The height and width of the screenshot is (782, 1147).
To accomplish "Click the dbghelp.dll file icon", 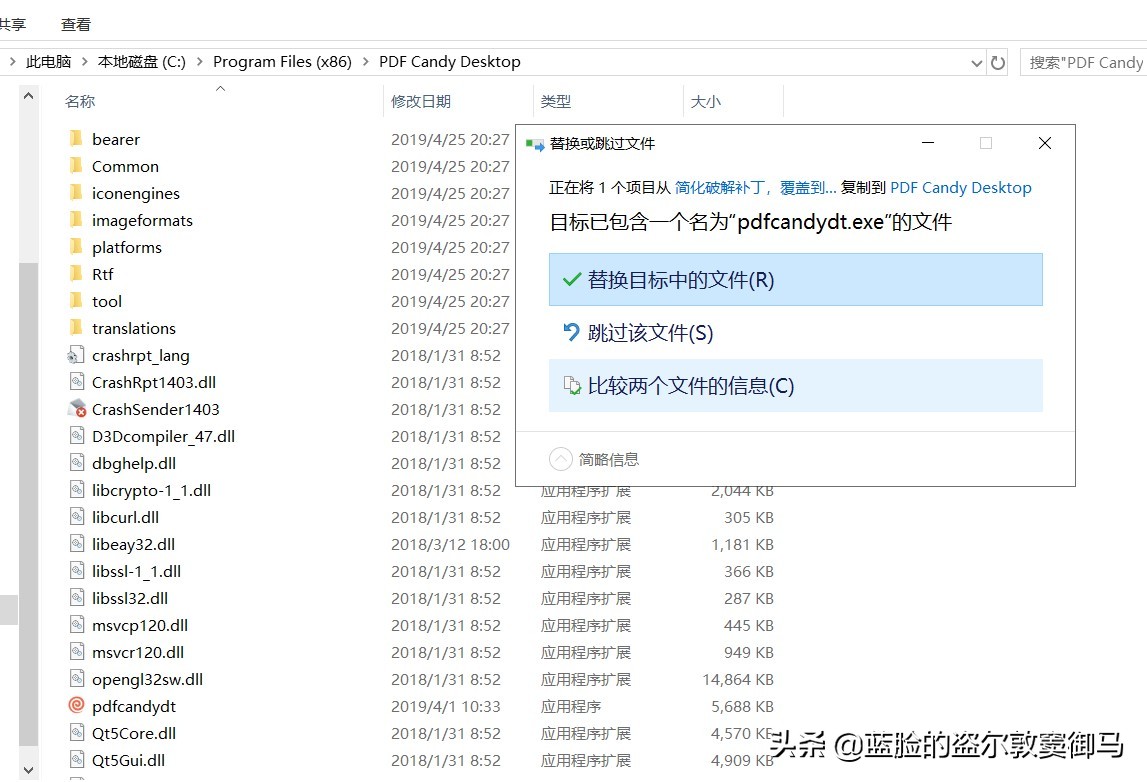I will (x=77, y=463).
